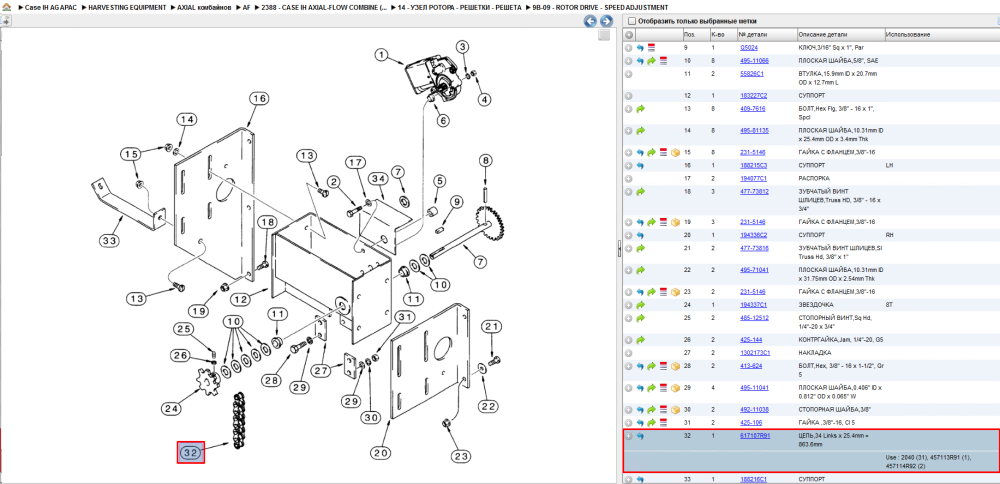Open part number link 183227C2

point(753,96)
